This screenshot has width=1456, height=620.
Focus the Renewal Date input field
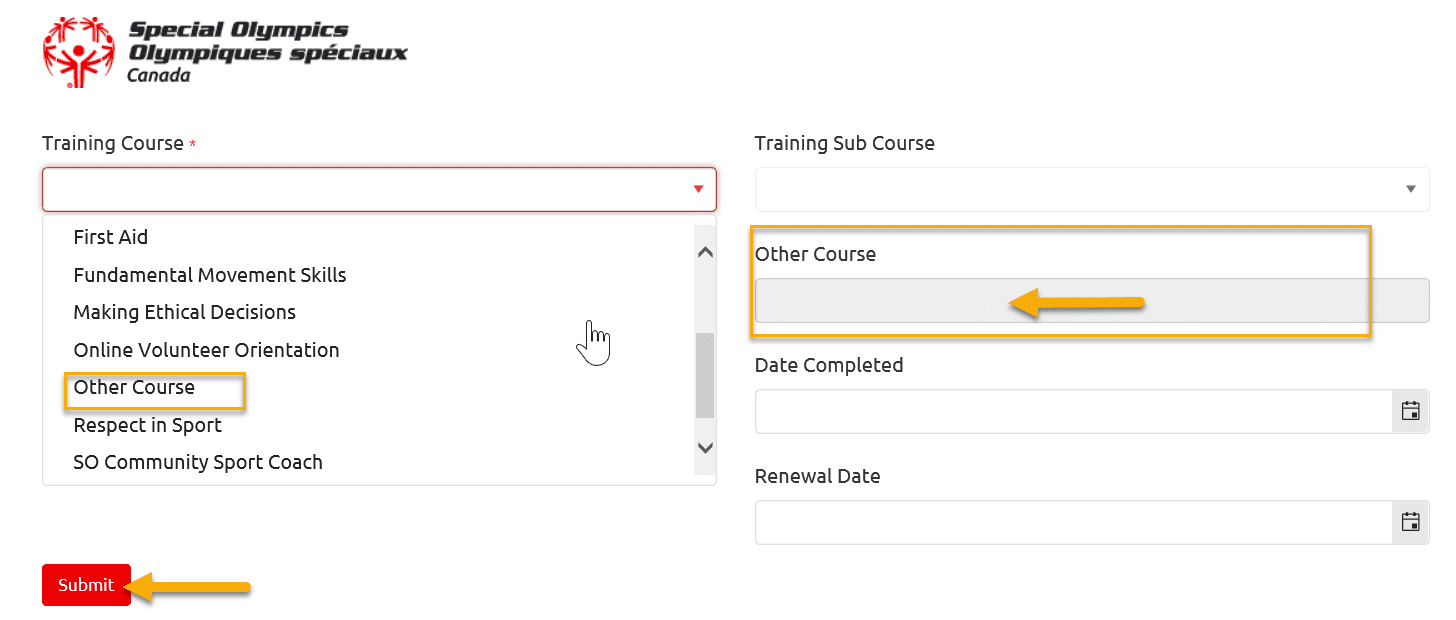point(1074,522)
